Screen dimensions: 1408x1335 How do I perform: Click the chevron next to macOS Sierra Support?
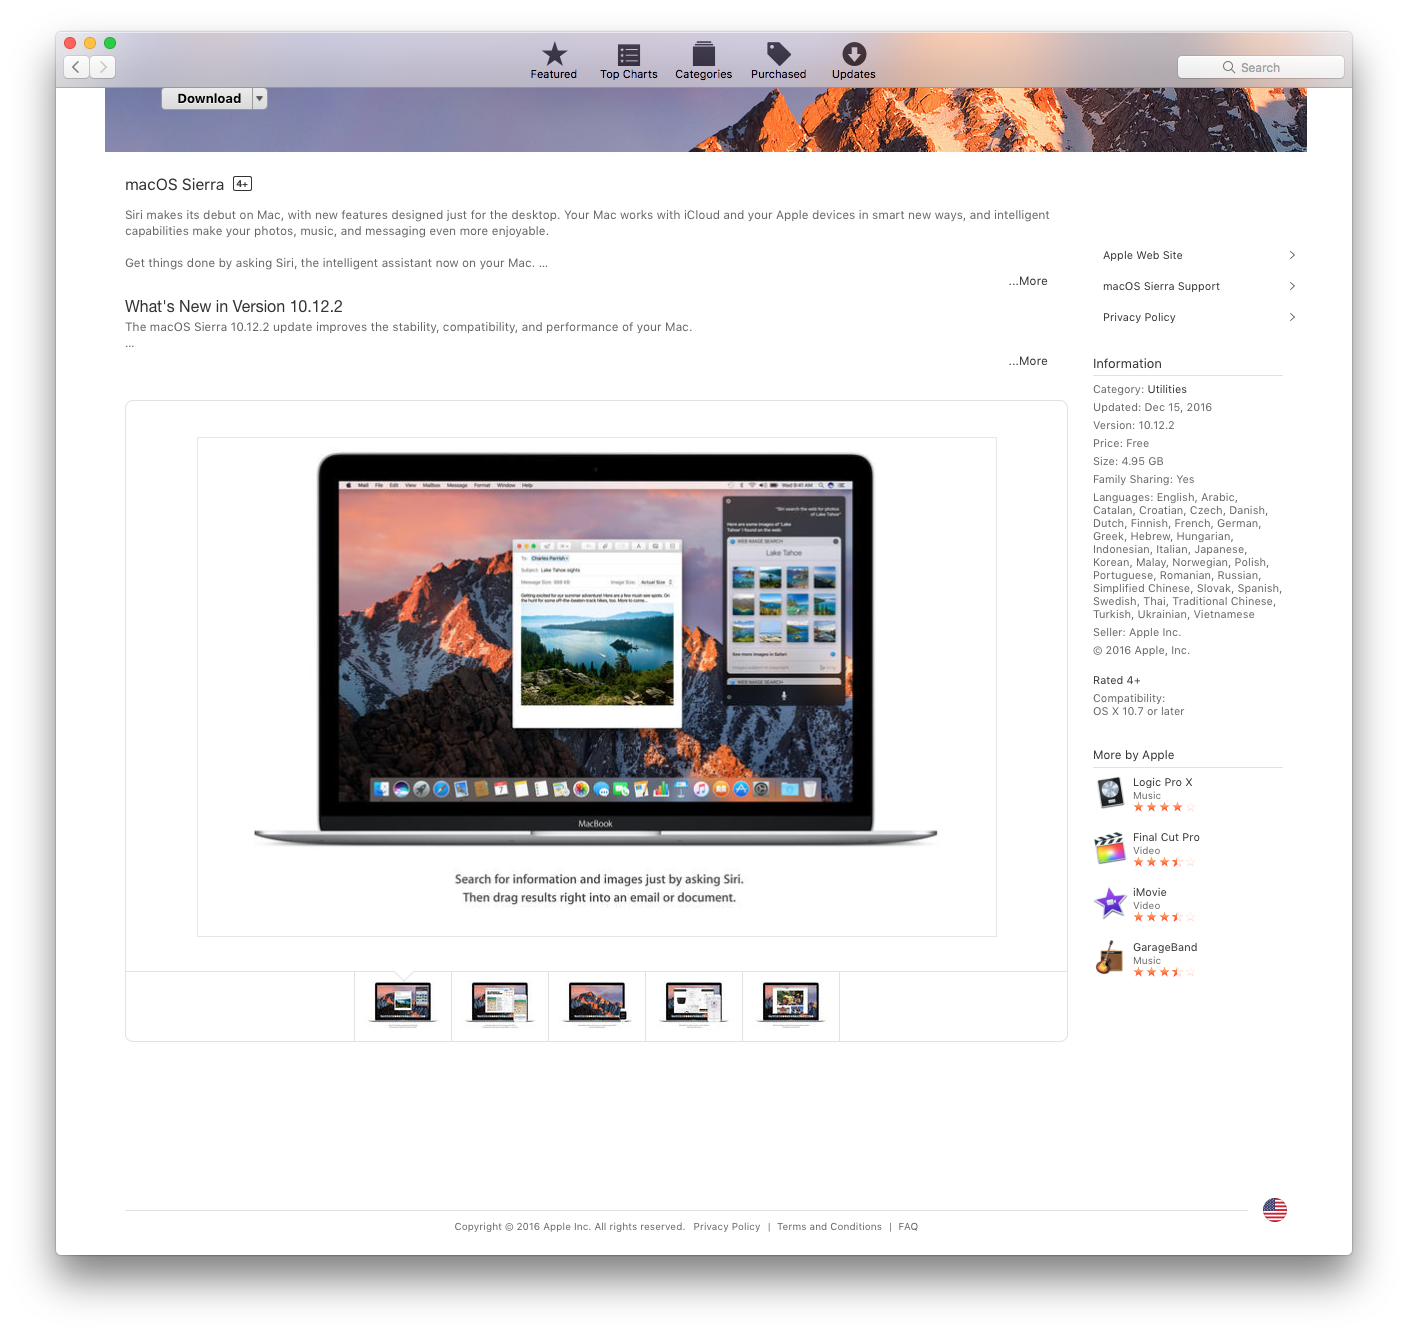point(1292,286)
